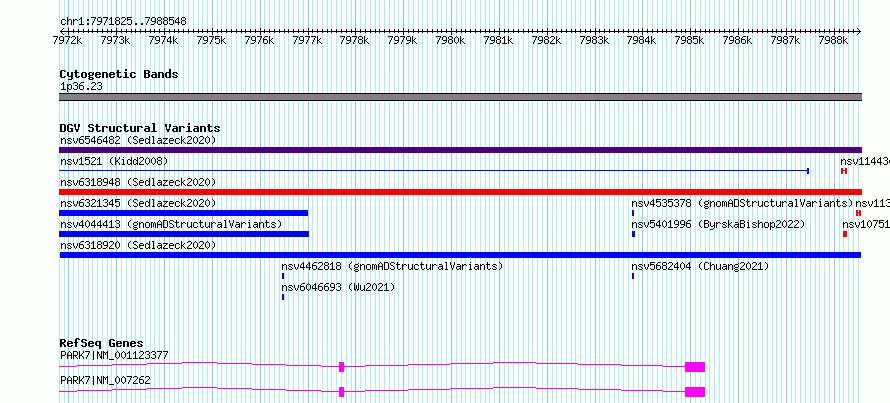890x403 pixels.
Task: Select the 7988k ruler label
Action: pyautogui.click(x=833, y=40)
